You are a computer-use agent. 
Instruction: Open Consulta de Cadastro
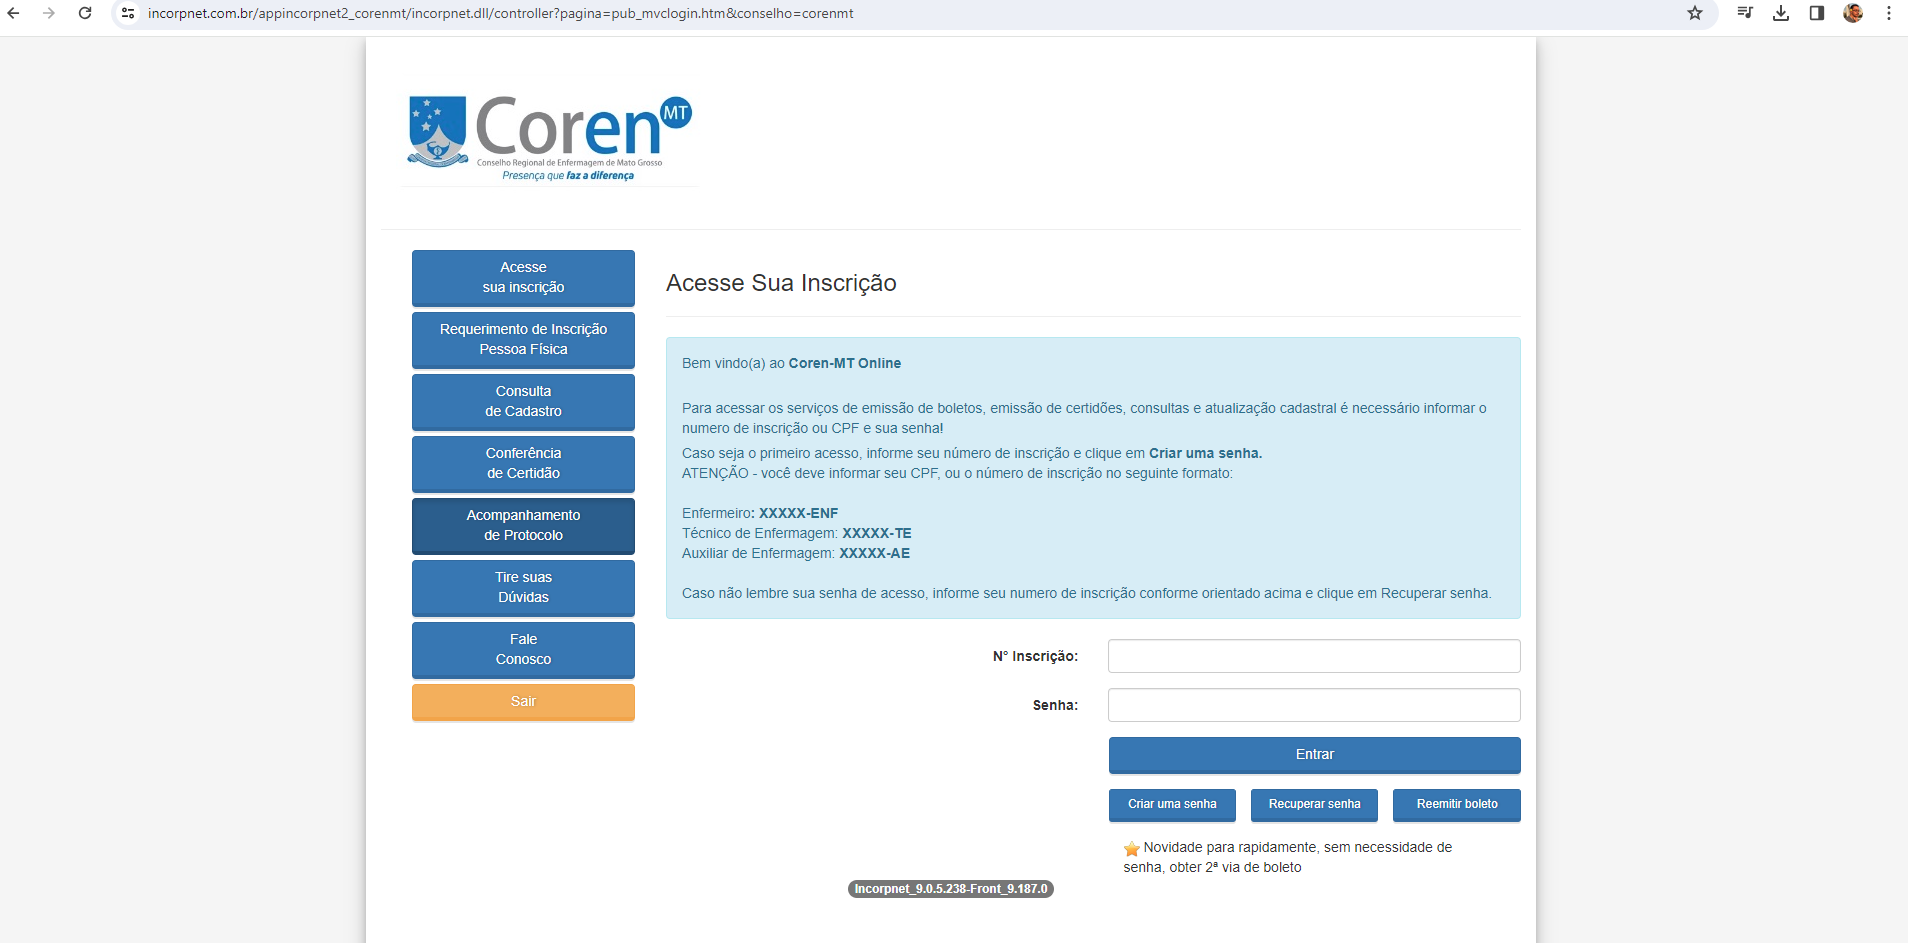coord(523,402)
